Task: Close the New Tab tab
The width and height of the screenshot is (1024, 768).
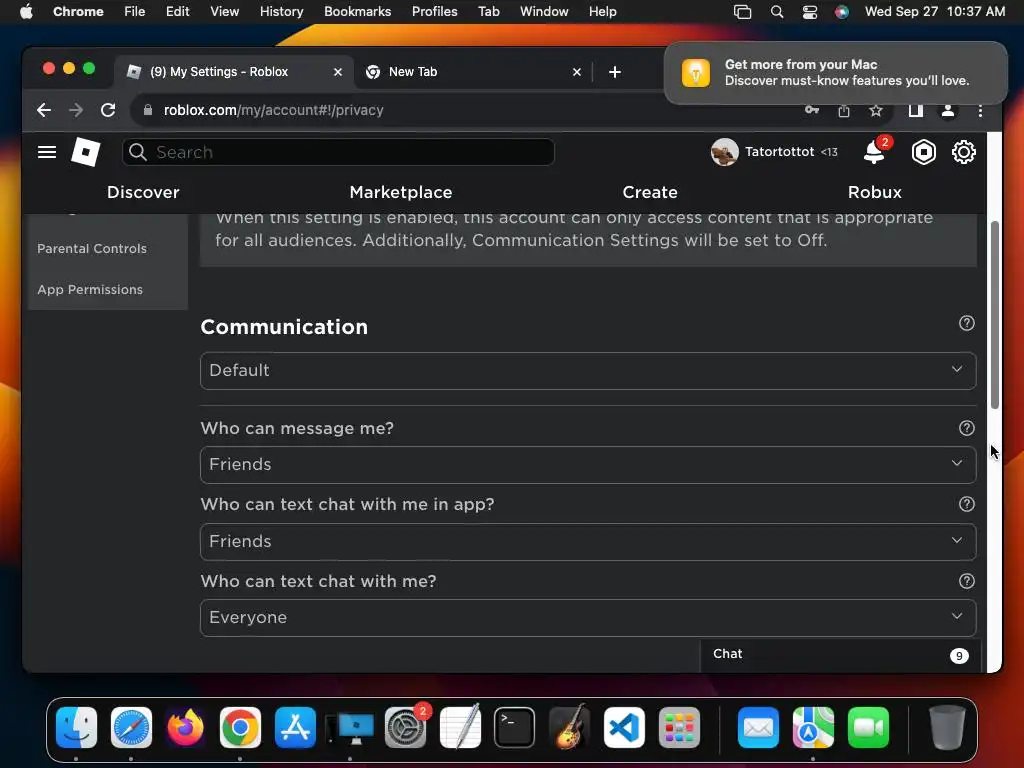Action: click(577, 72)
